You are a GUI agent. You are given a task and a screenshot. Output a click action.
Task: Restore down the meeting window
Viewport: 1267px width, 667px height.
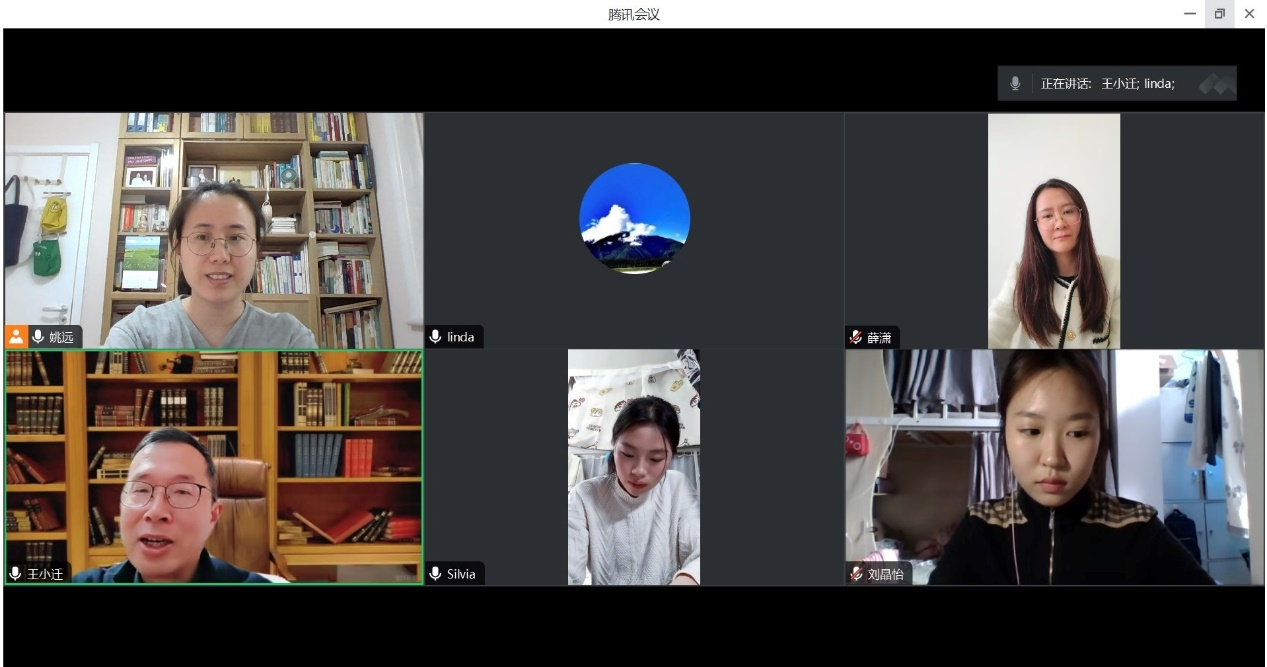[x=1219, y=14]
